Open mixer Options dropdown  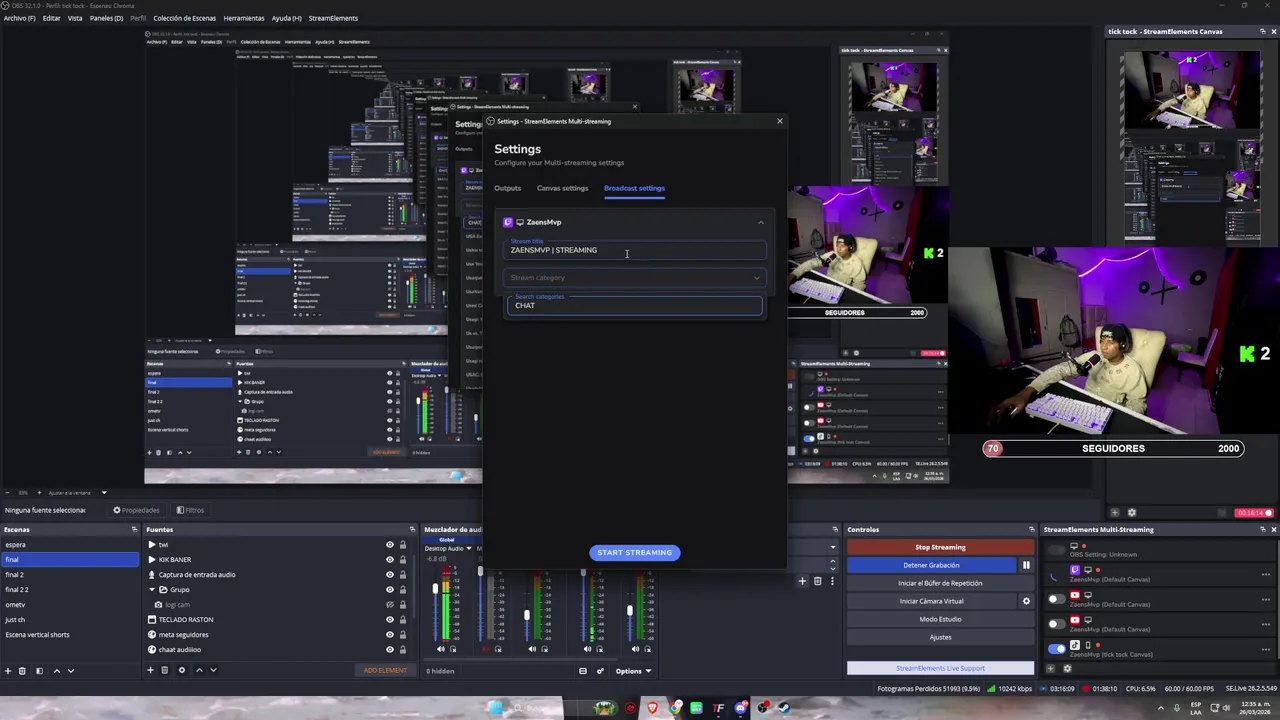(x=633, y=671)
